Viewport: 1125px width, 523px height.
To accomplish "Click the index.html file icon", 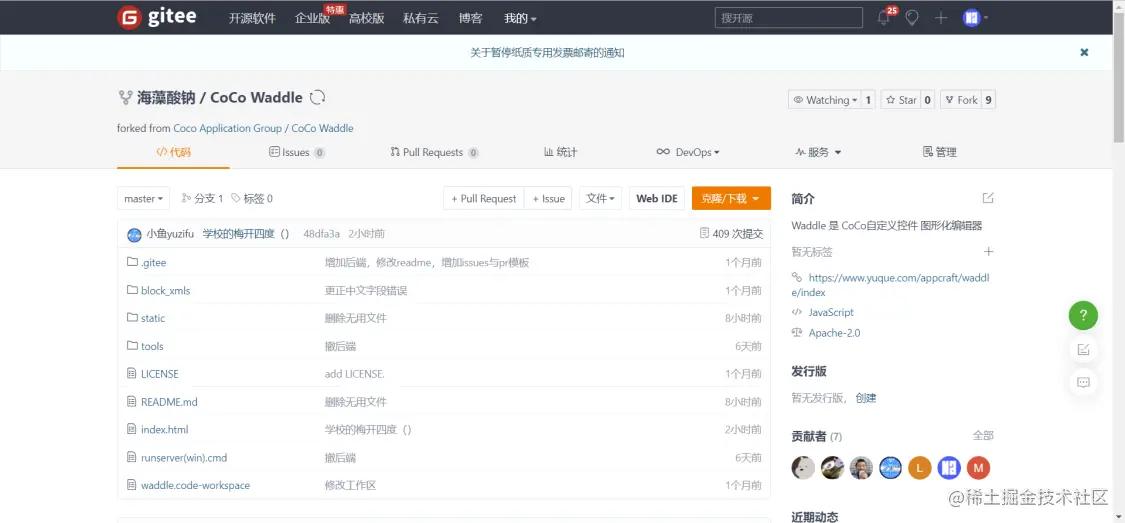I will (131, 428).
